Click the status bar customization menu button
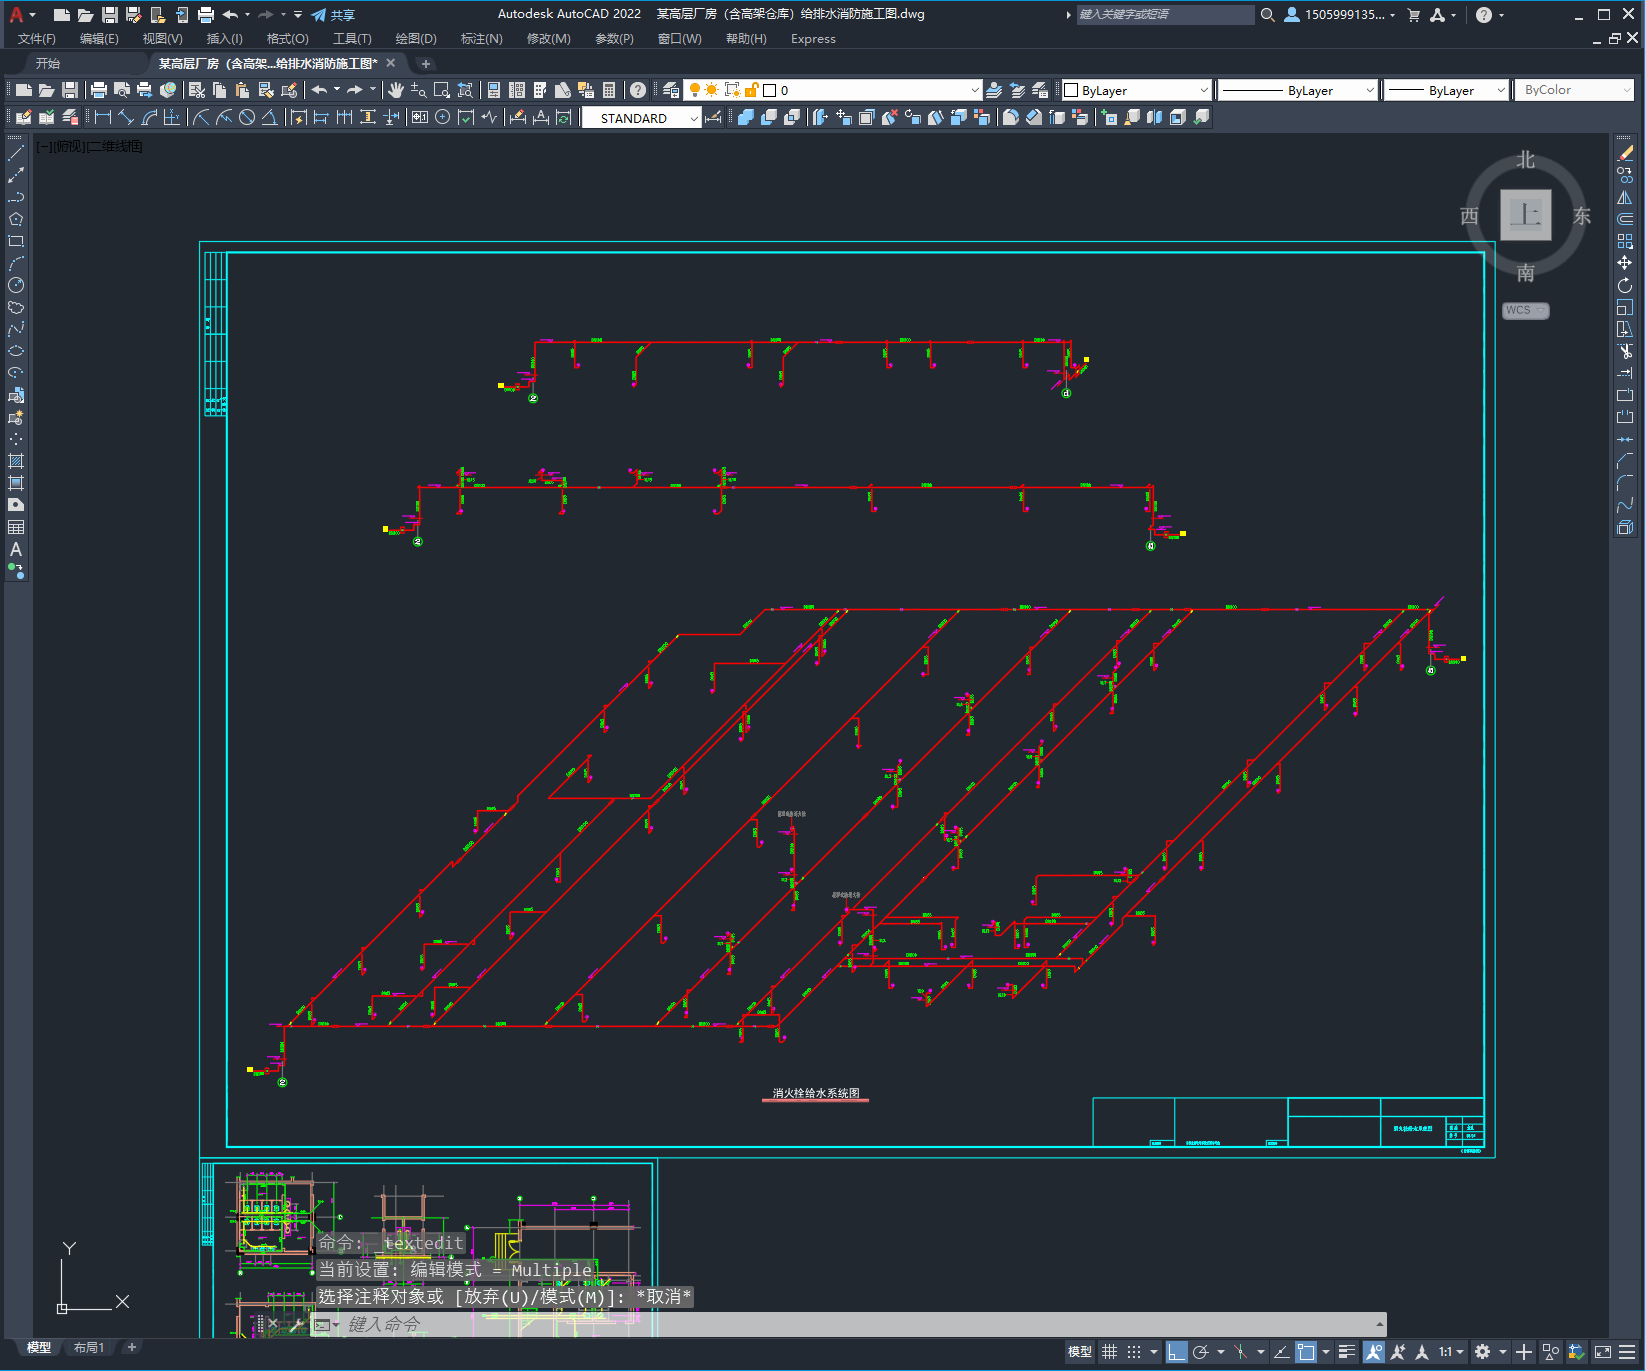The image size is (1645, 1371). coord(1627,1352)
